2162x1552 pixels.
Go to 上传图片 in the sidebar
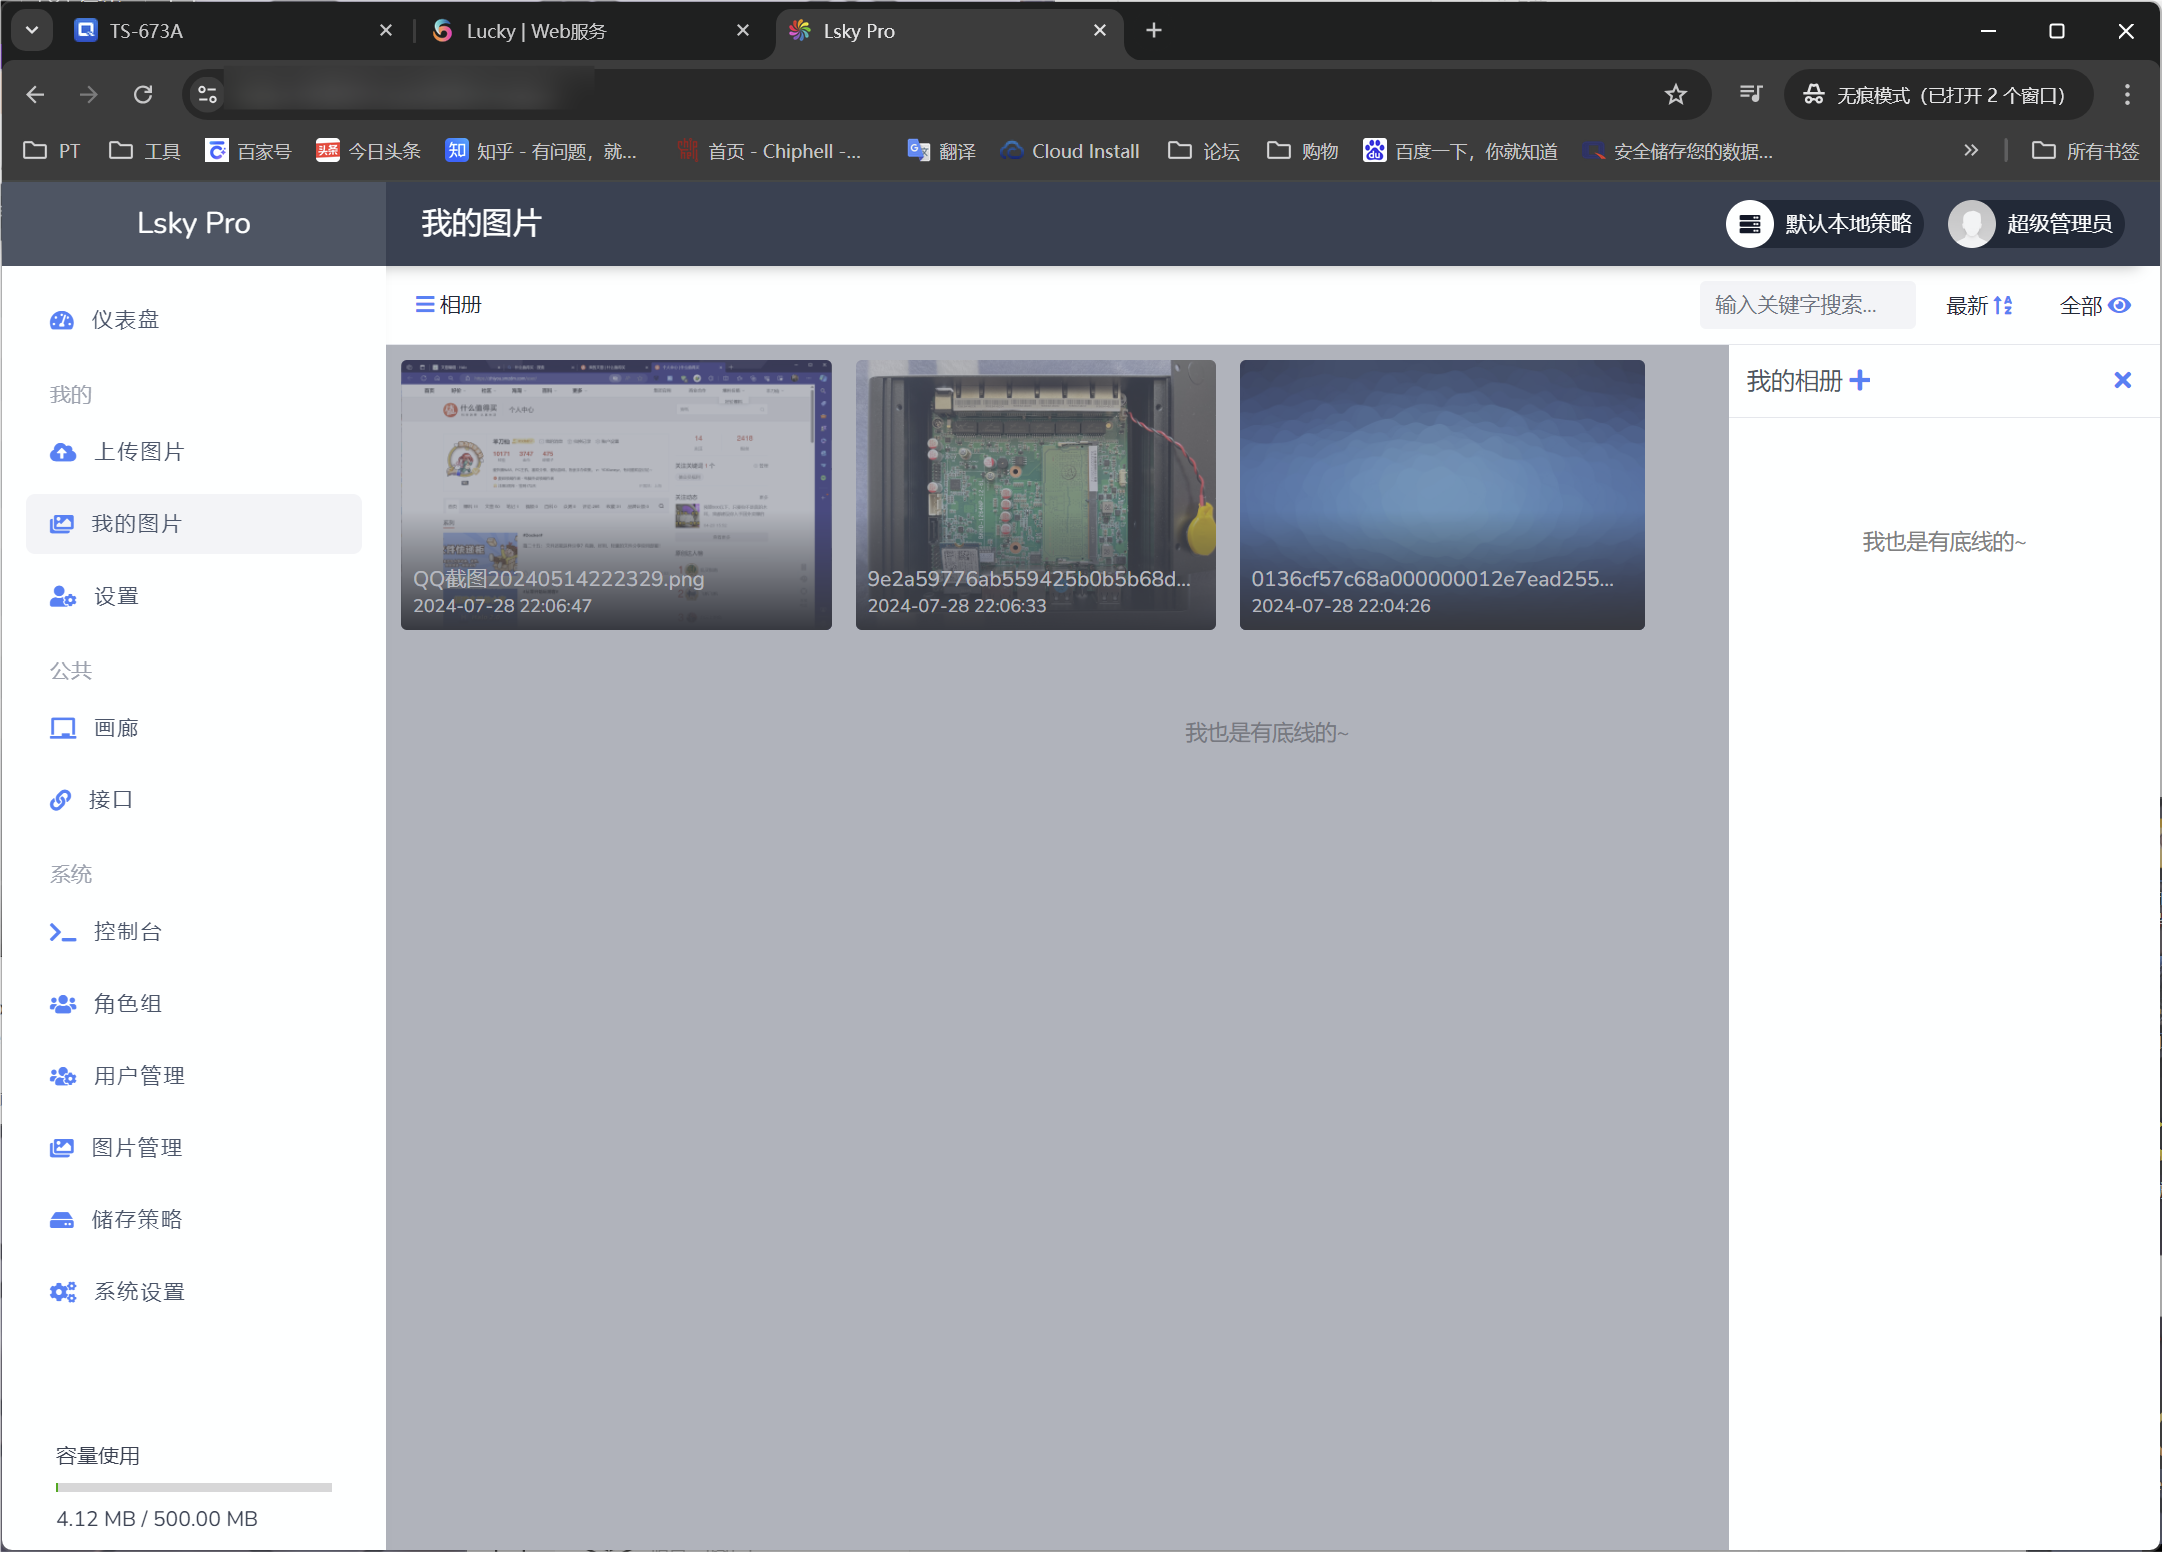194,452
